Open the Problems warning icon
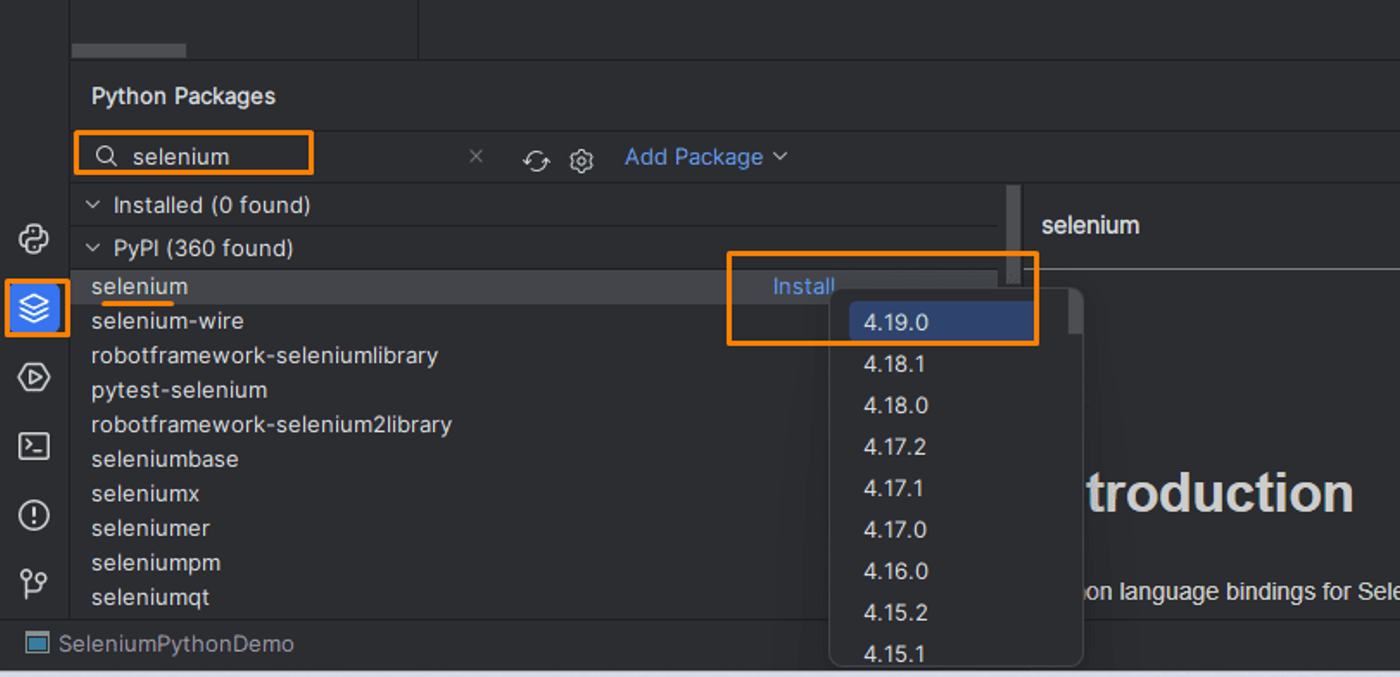 [x=34, y=515]
